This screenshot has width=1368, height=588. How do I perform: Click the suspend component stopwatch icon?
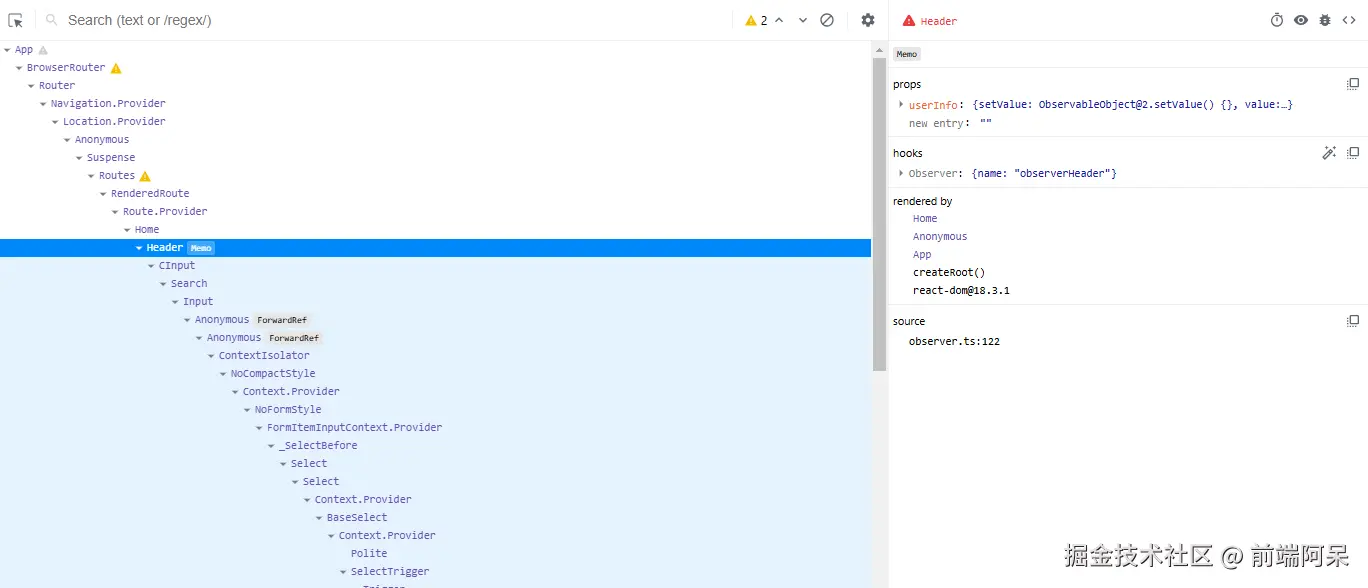coord(1277,20)
